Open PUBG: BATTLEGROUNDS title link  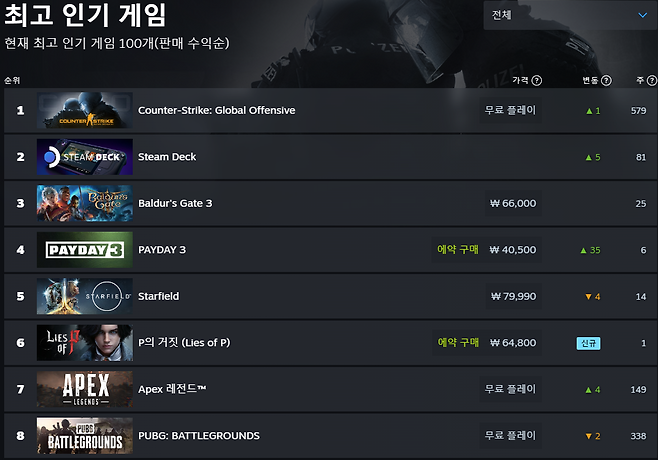point(199,436)
